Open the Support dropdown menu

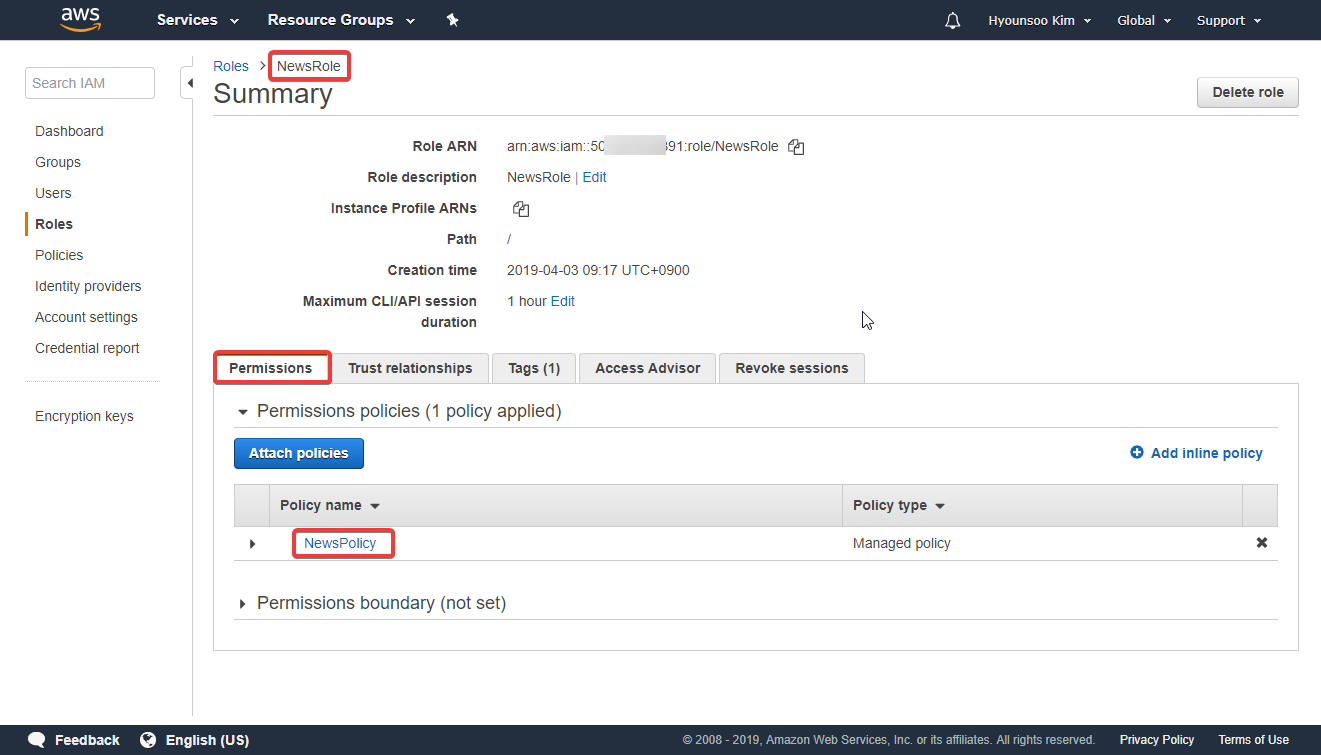tap(1229, 20)
